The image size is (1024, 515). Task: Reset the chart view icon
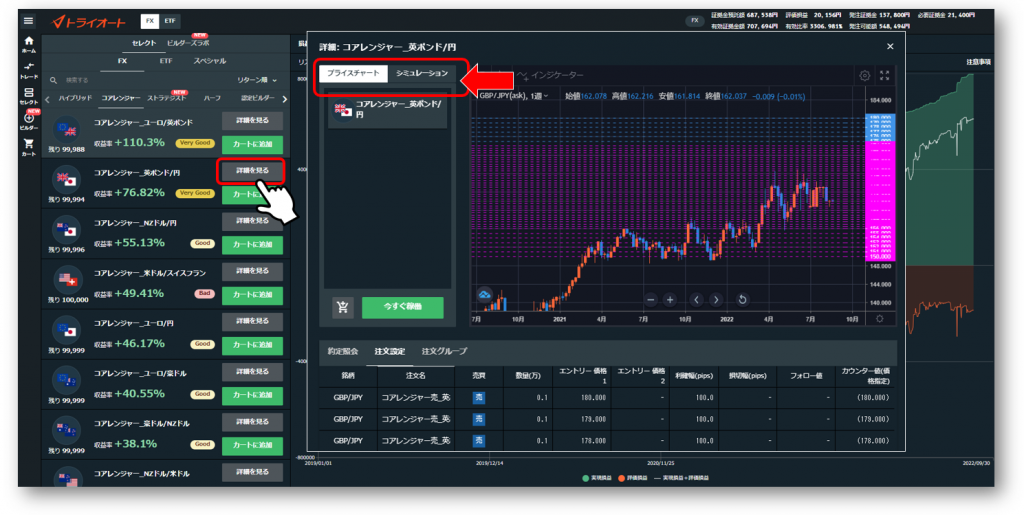pyautogui.click(x=742, y=300)
